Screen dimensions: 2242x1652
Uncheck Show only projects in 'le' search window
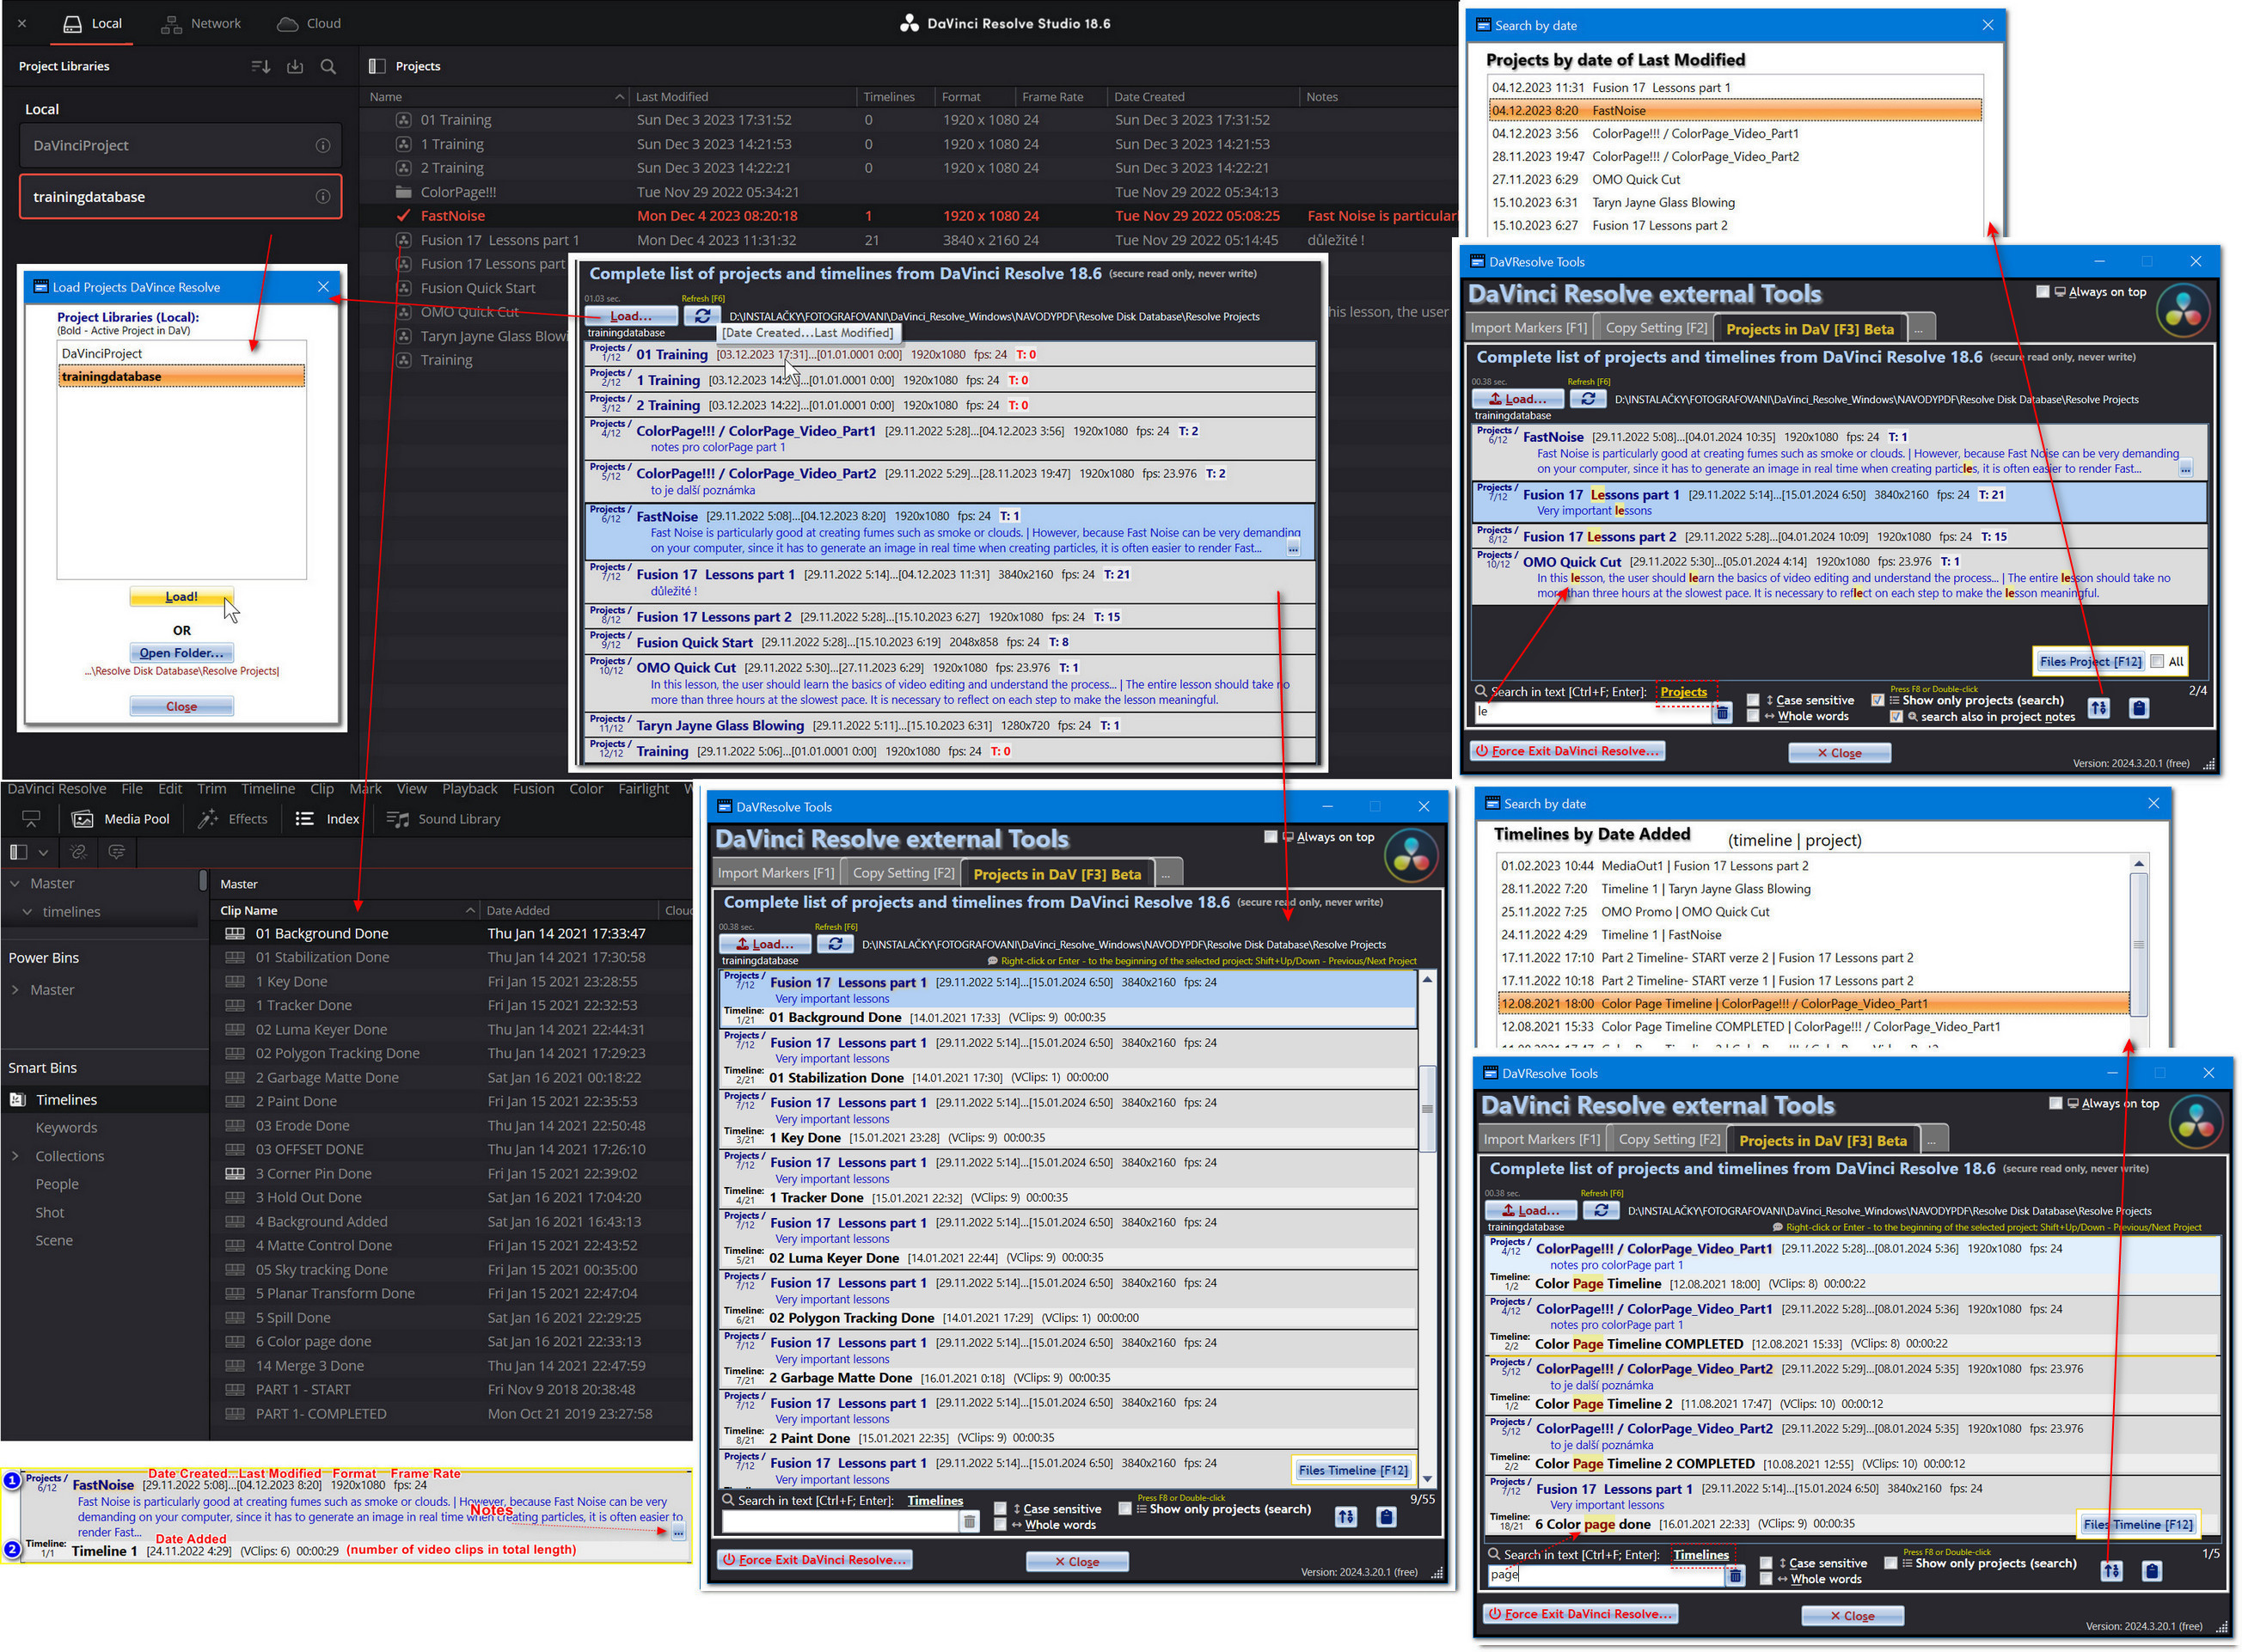click(1878, 700)
